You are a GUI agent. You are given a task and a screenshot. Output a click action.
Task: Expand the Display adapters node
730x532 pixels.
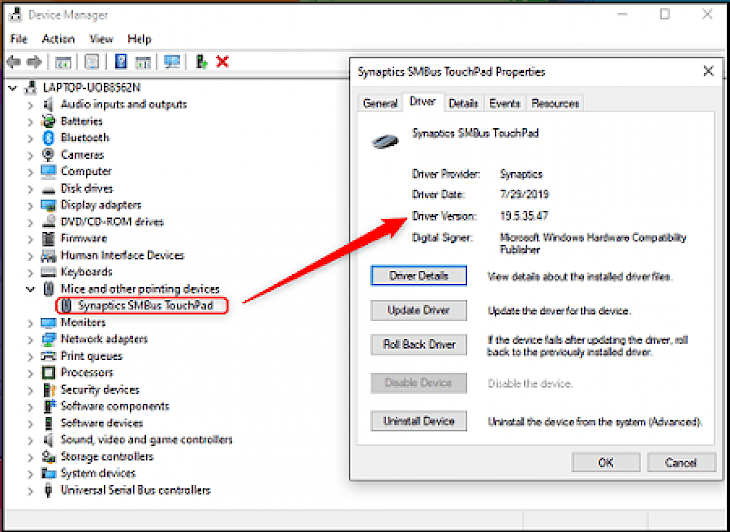coord(30,205)
